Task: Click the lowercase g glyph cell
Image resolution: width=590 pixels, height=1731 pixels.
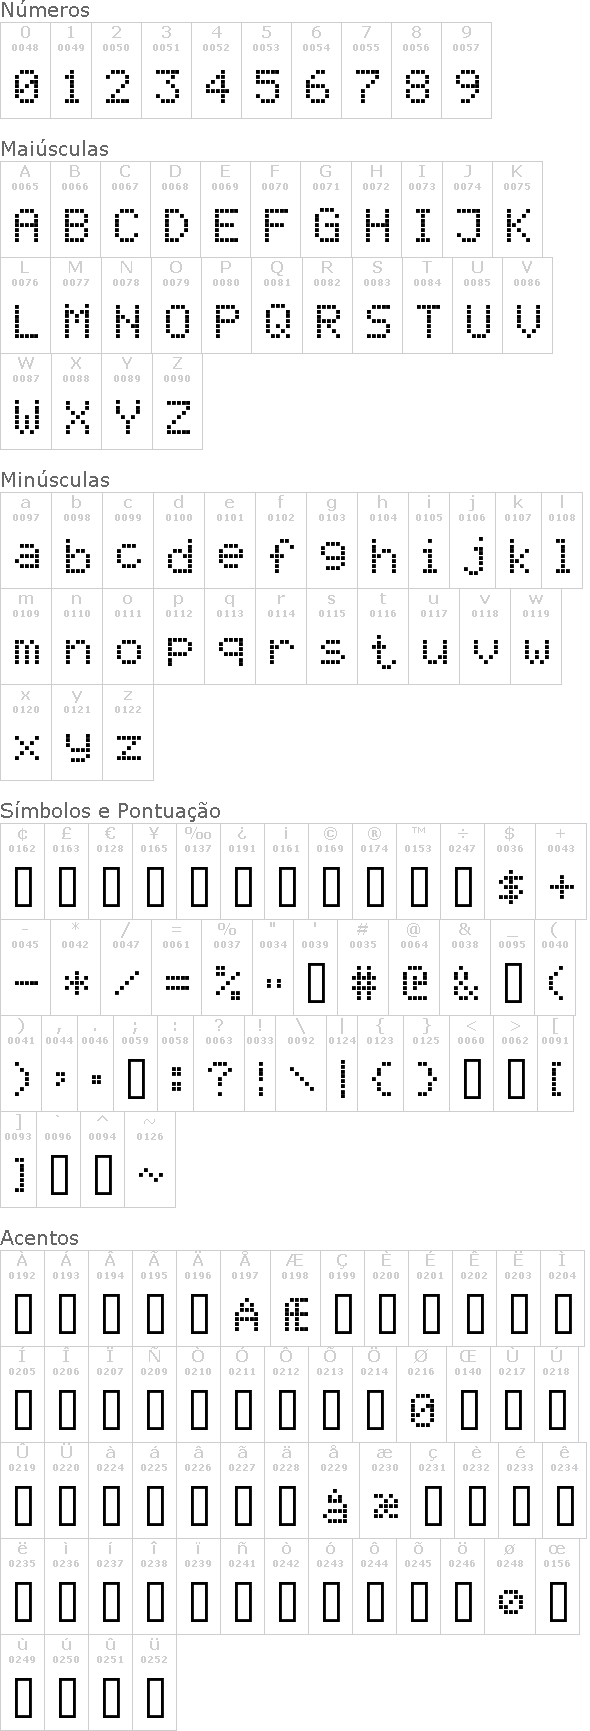Action: [332, 540]
